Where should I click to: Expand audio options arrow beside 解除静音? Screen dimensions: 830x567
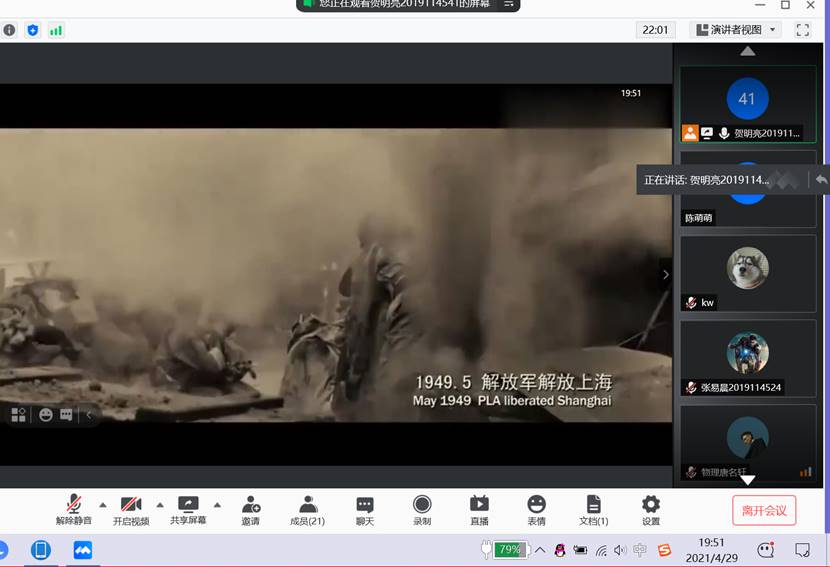pos(102,504)
